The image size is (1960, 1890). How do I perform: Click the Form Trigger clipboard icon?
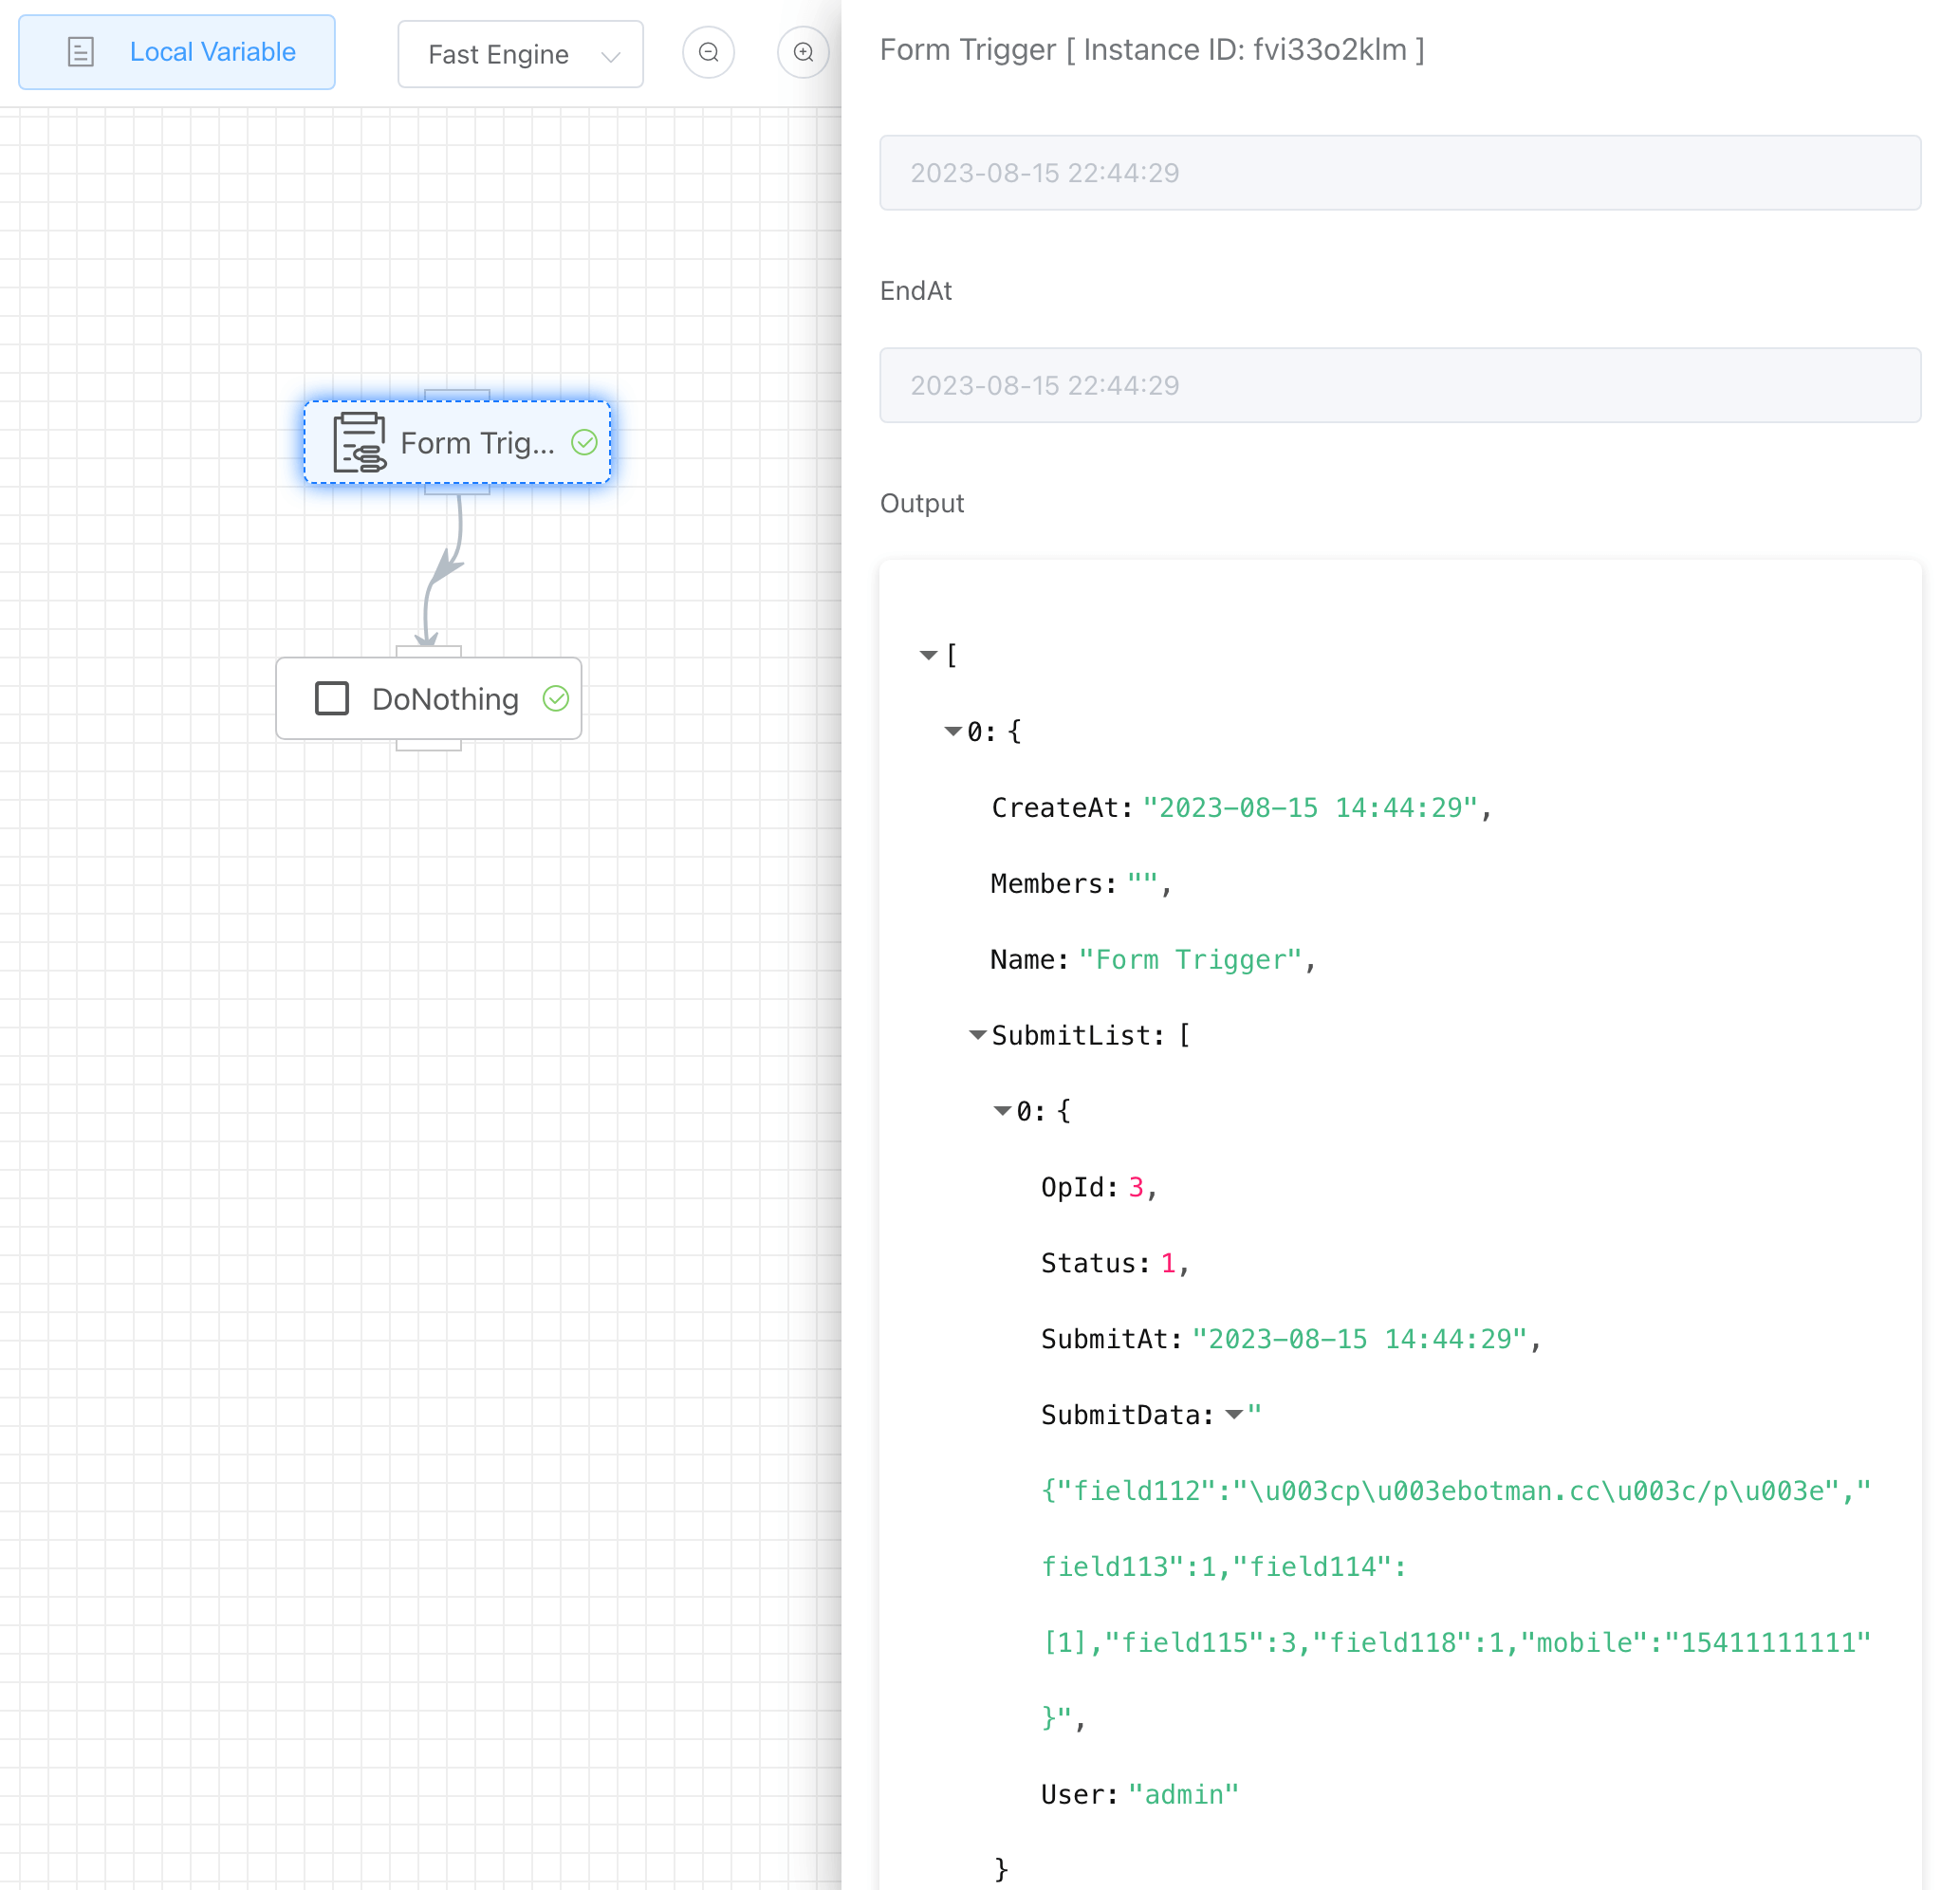coord(360,442)
